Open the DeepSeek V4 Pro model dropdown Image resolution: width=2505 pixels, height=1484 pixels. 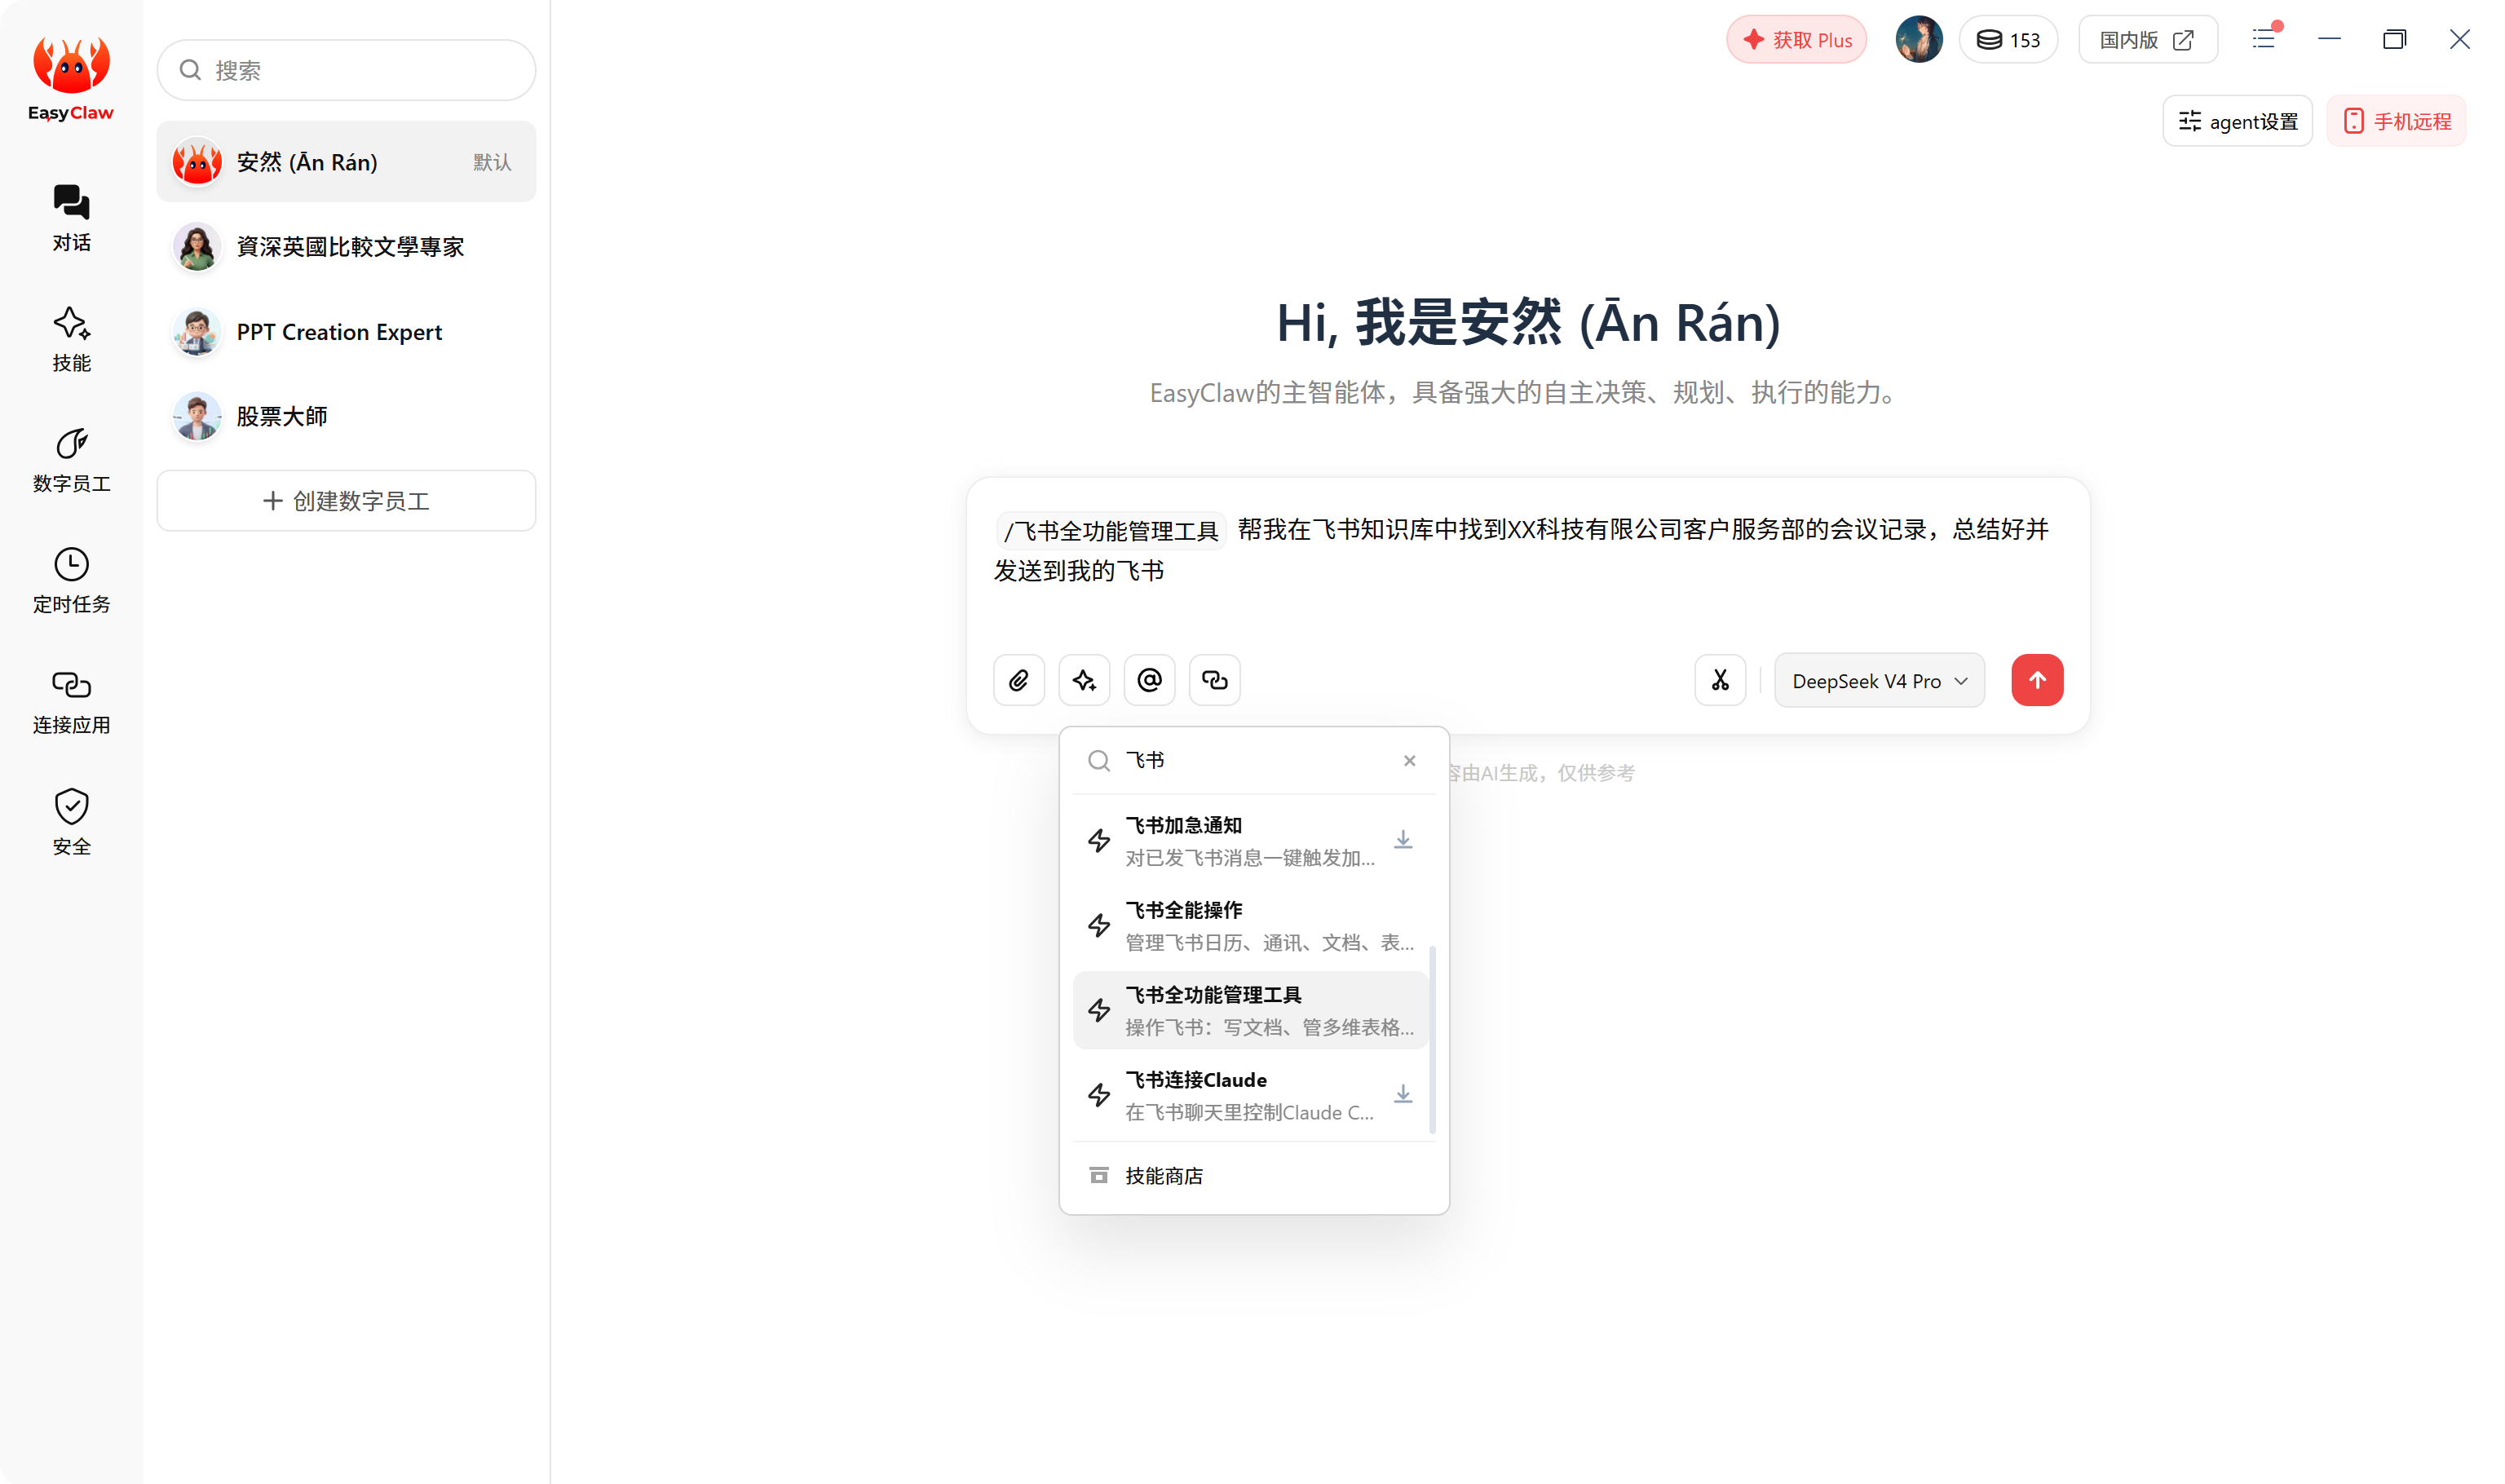(1879, 680)
